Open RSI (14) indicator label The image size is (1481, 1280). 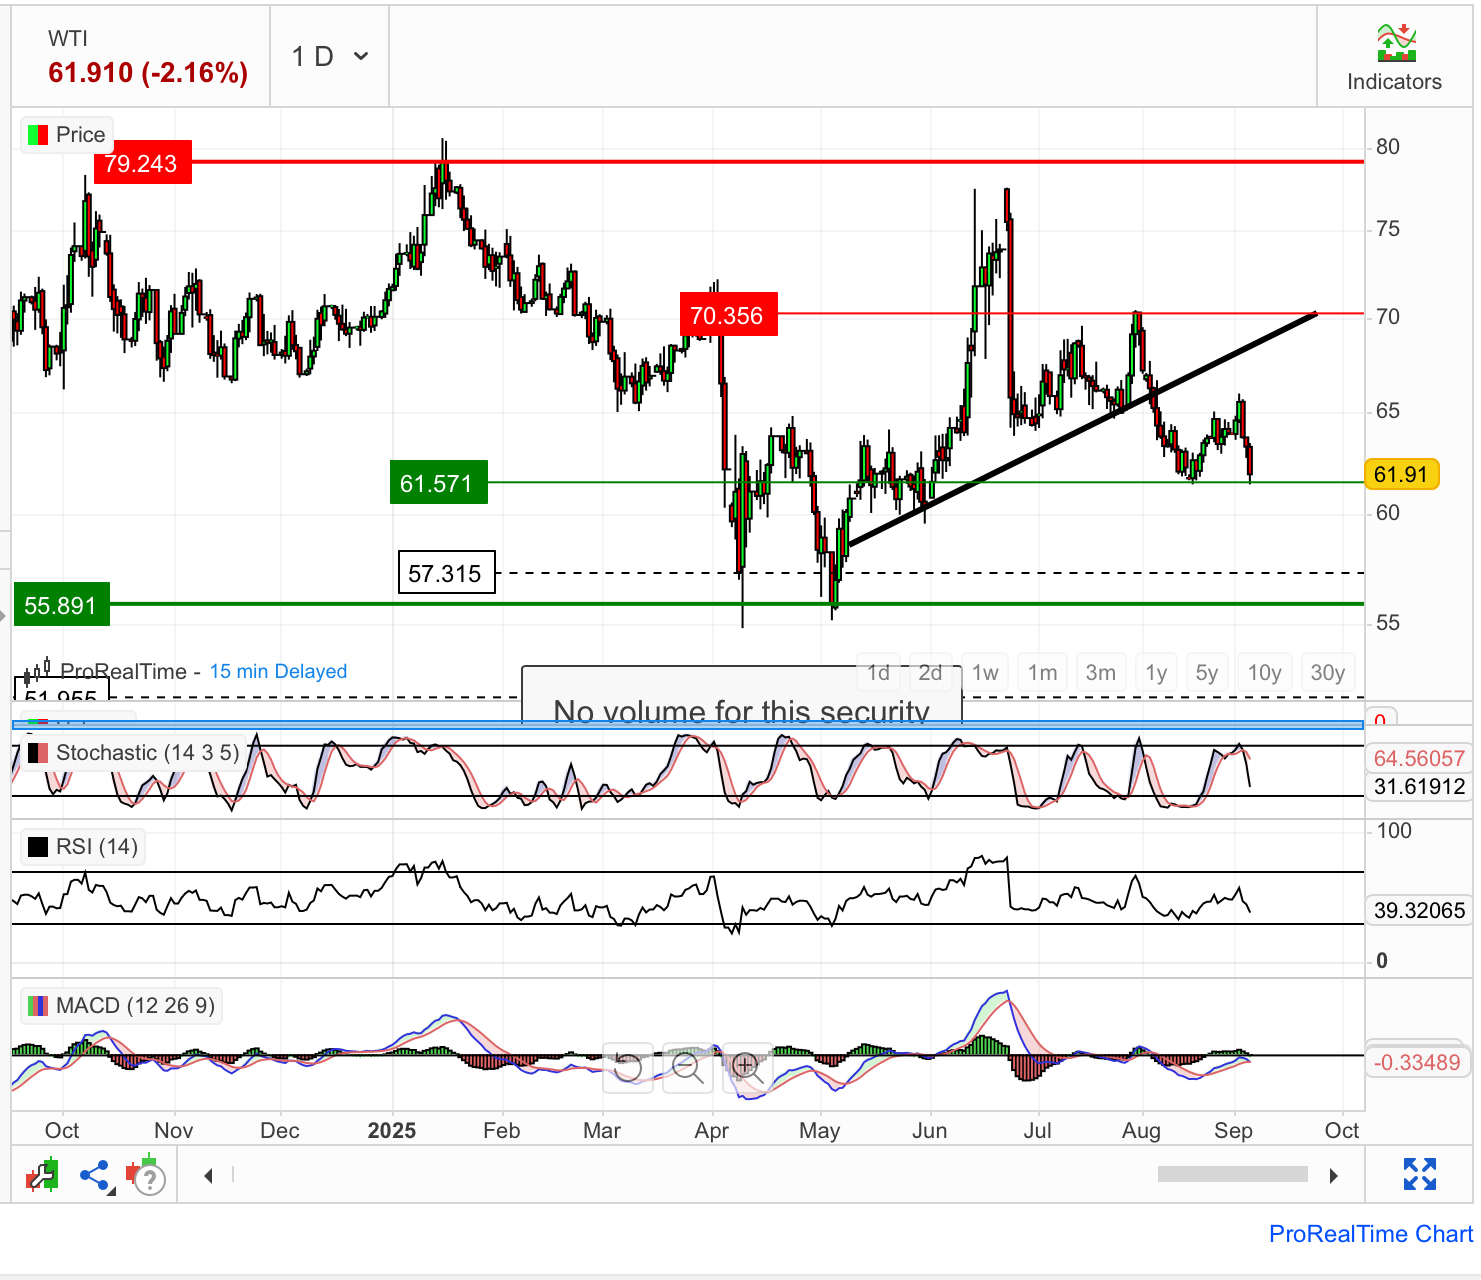[x=83, y=847]
